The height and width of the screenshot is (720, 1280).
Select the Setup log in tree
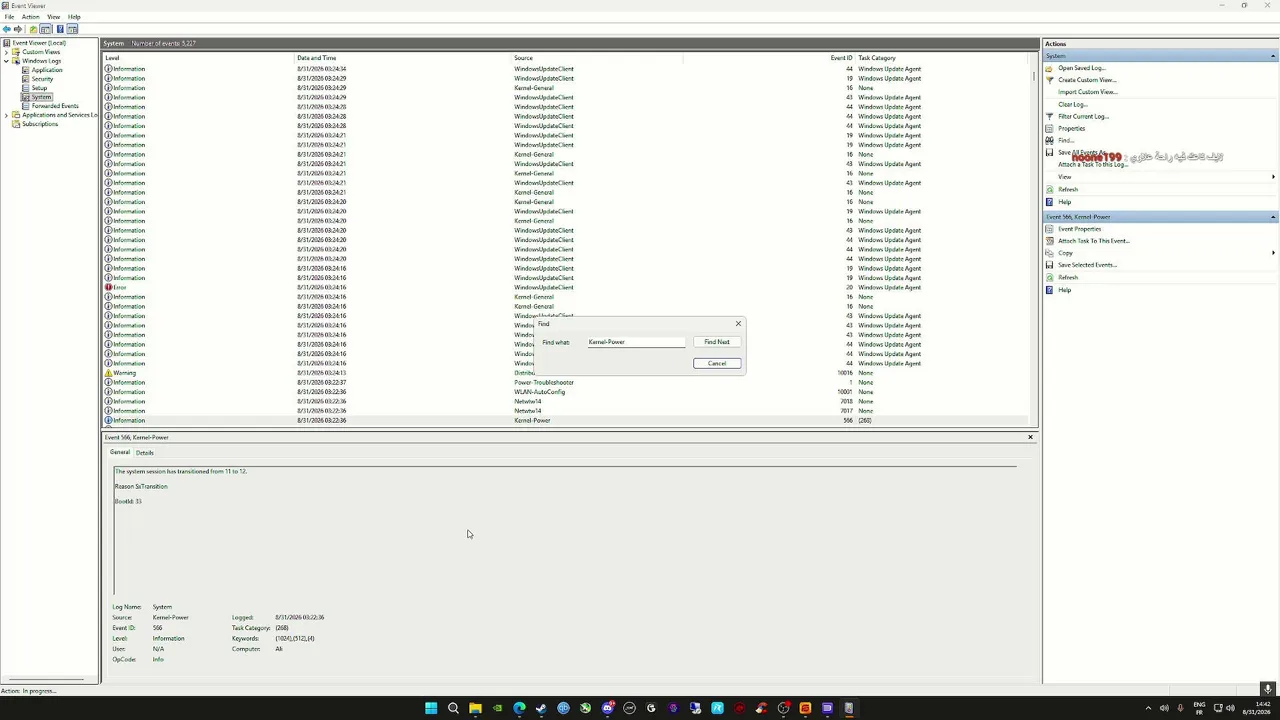(x=39, y=88)
